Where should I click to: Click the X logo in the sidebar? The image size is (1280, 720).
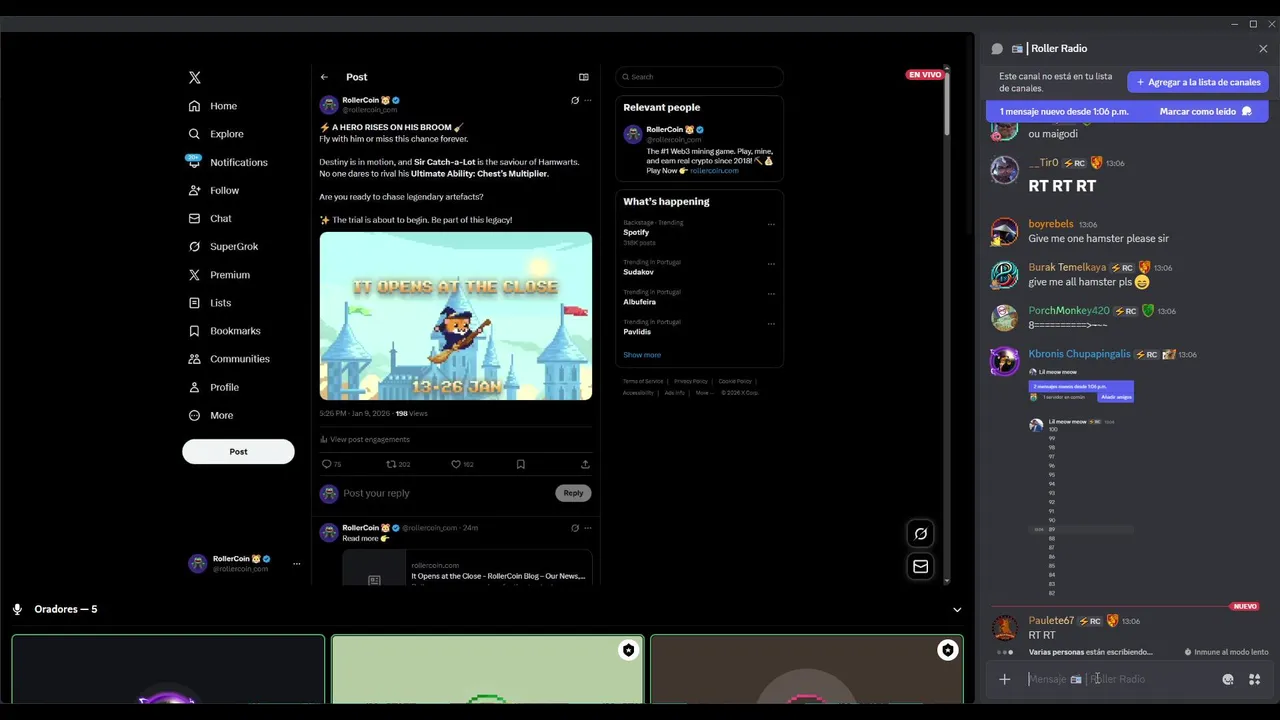pos(195,77)
